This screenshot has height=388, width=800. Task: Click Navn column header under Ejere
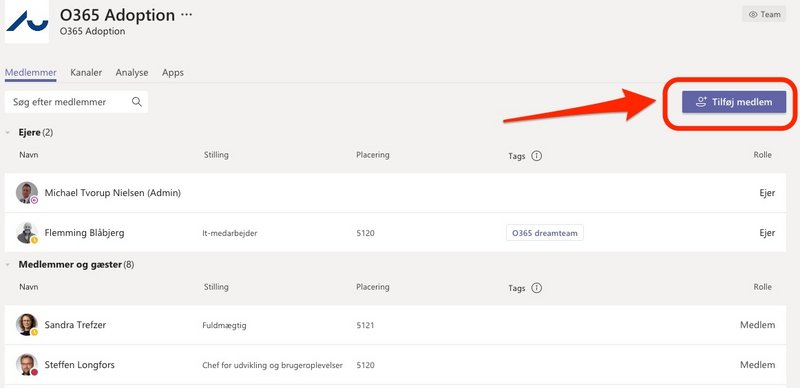click(x=29, y=155)
